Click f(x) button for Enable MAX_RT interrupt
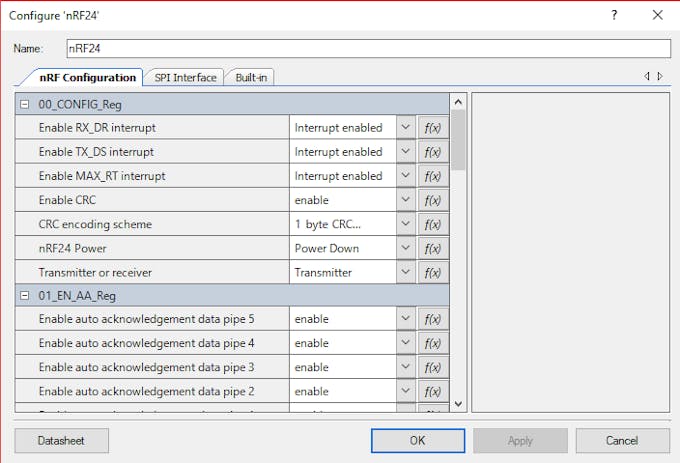The image size is (680, 463). (433, 176)
